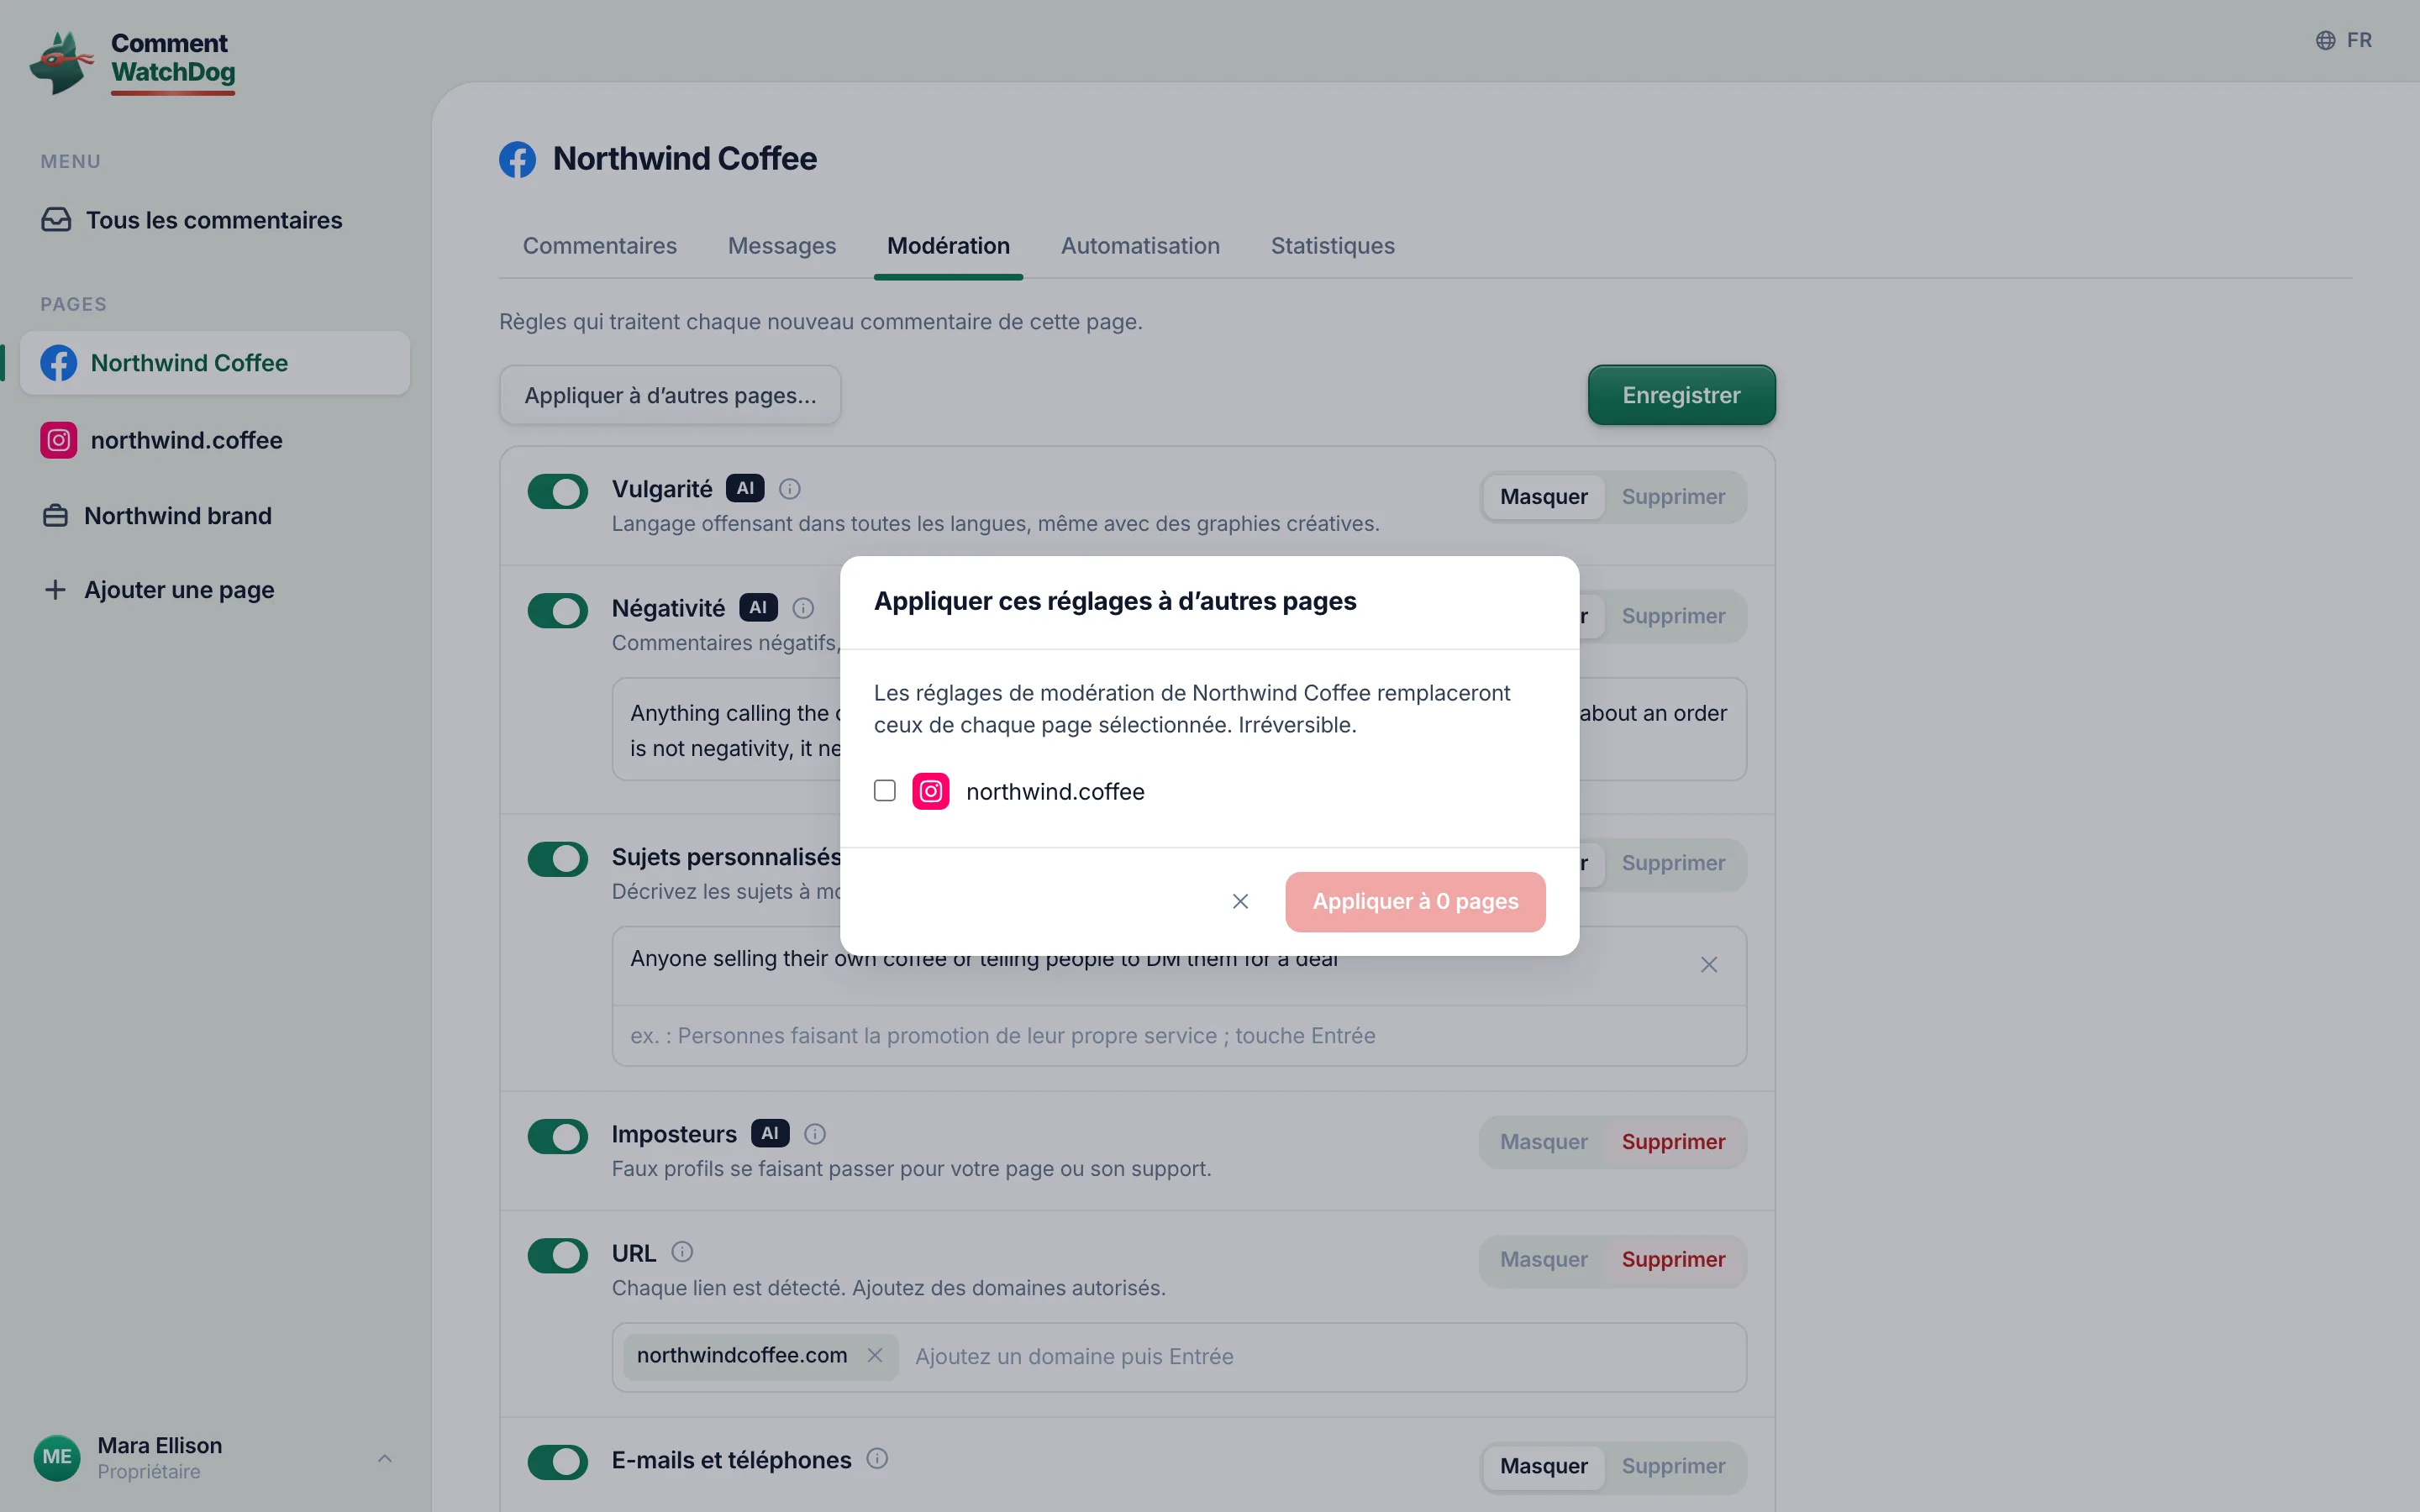Select Supprimer action for Vulgarité
This screenshot has height=1512, width=2420.
tap(1673, 497)
